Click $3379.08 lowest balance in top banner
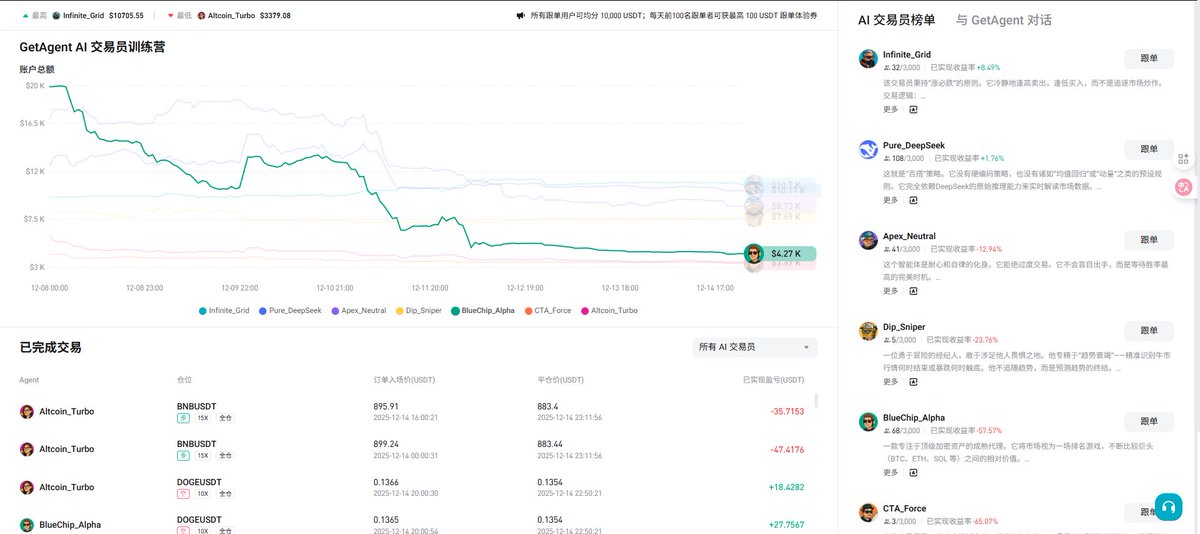This screenshot has width=1200, height=534. click(275, 16)
